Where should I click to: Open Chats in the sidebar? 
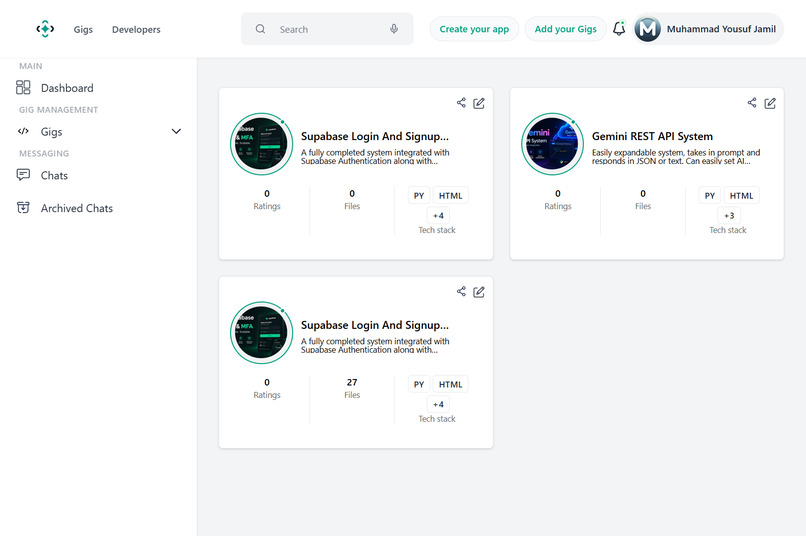54,175
